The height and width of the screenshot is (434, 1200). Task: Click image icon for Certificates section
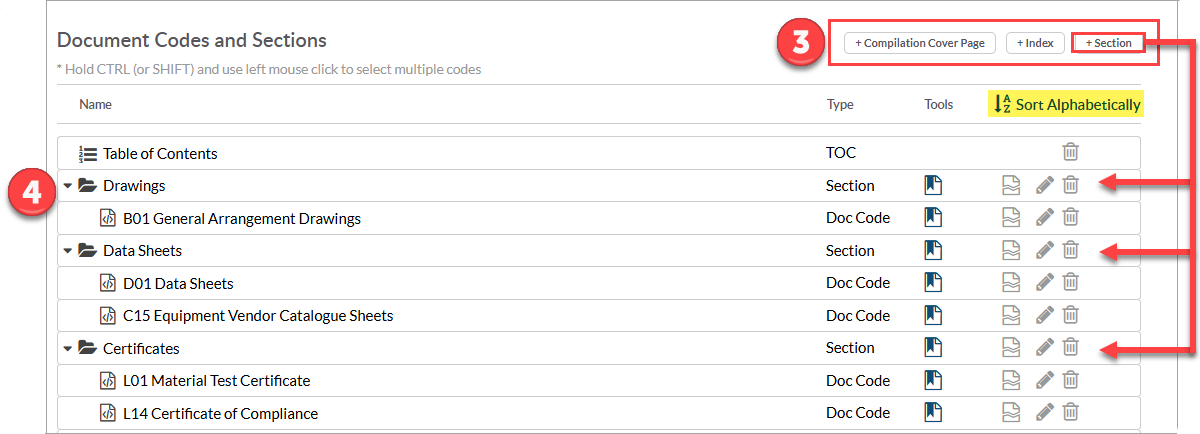tap(1012, 348)
